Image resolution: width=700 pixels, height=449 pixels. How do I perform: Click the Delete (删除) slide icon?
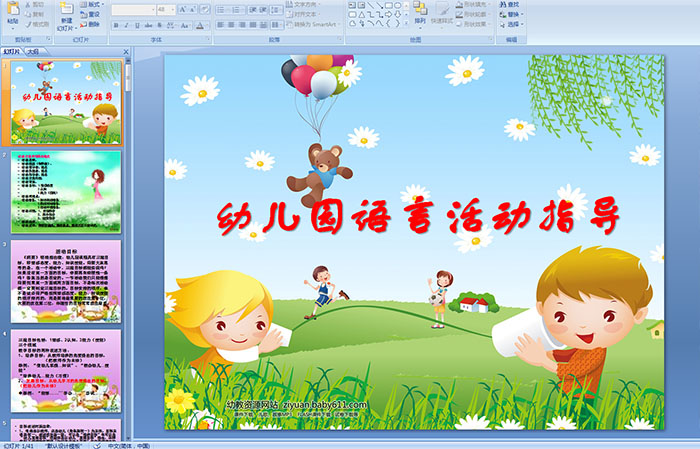tap(83, 24)
